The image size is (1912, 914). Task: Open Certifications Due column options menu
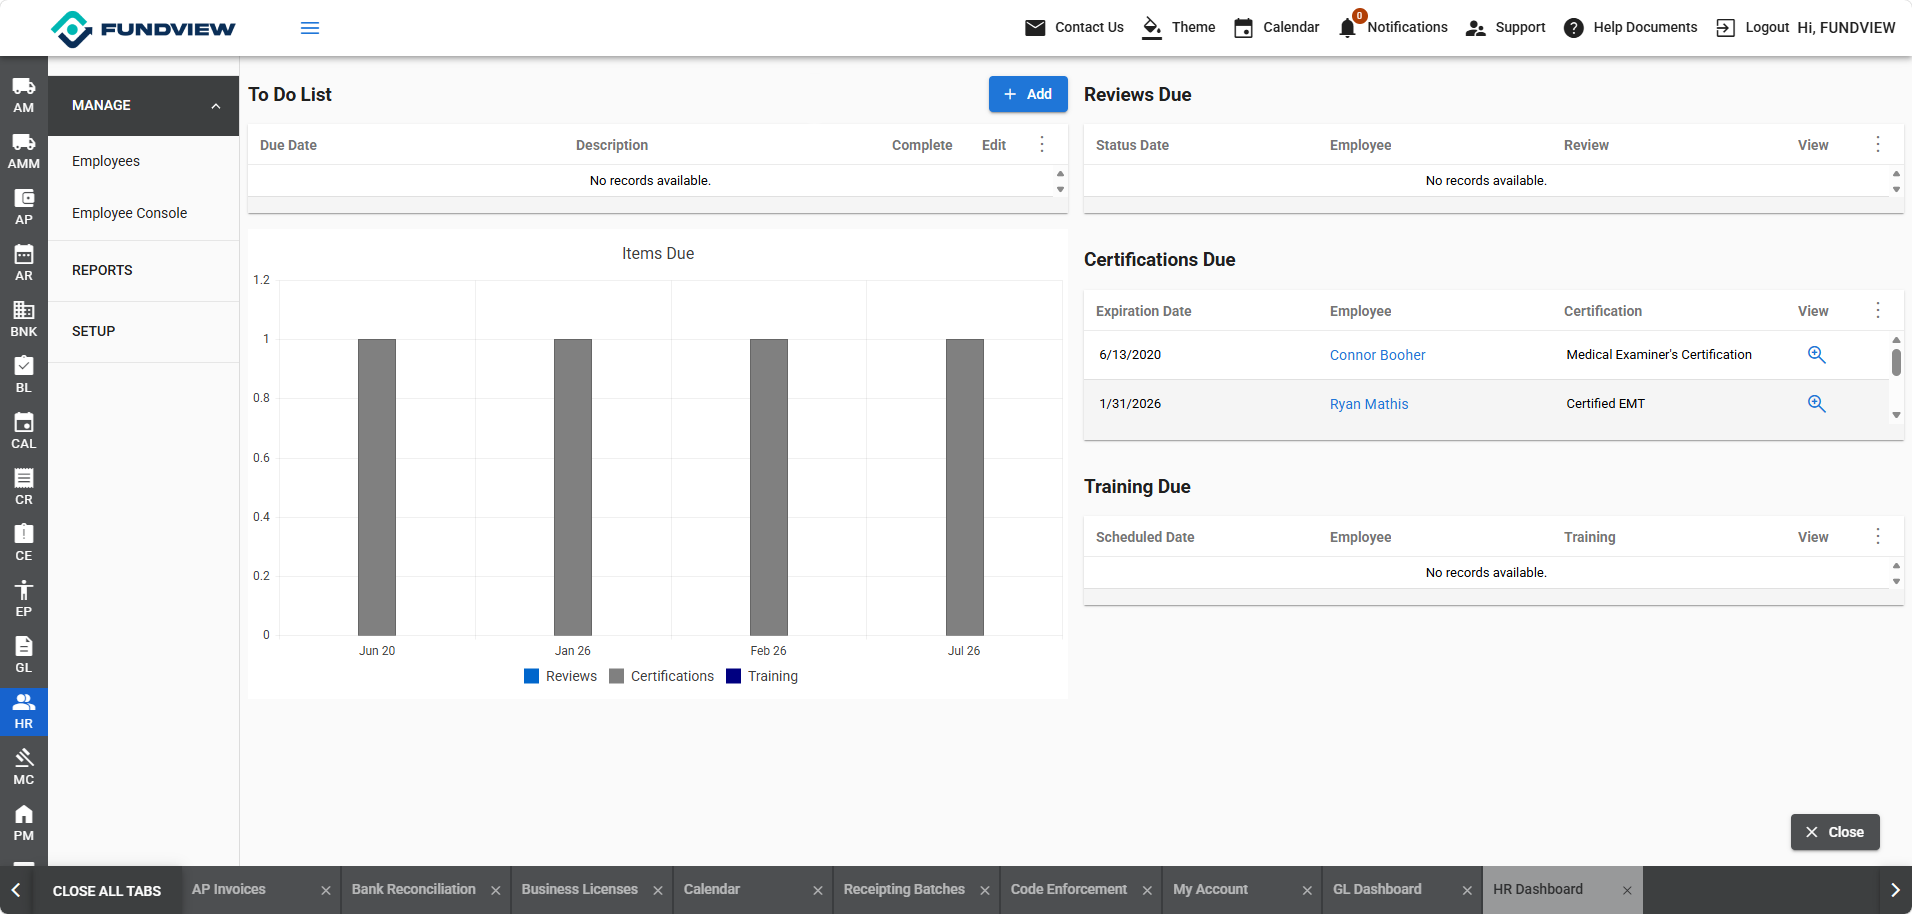click(x=1878, y=310)
